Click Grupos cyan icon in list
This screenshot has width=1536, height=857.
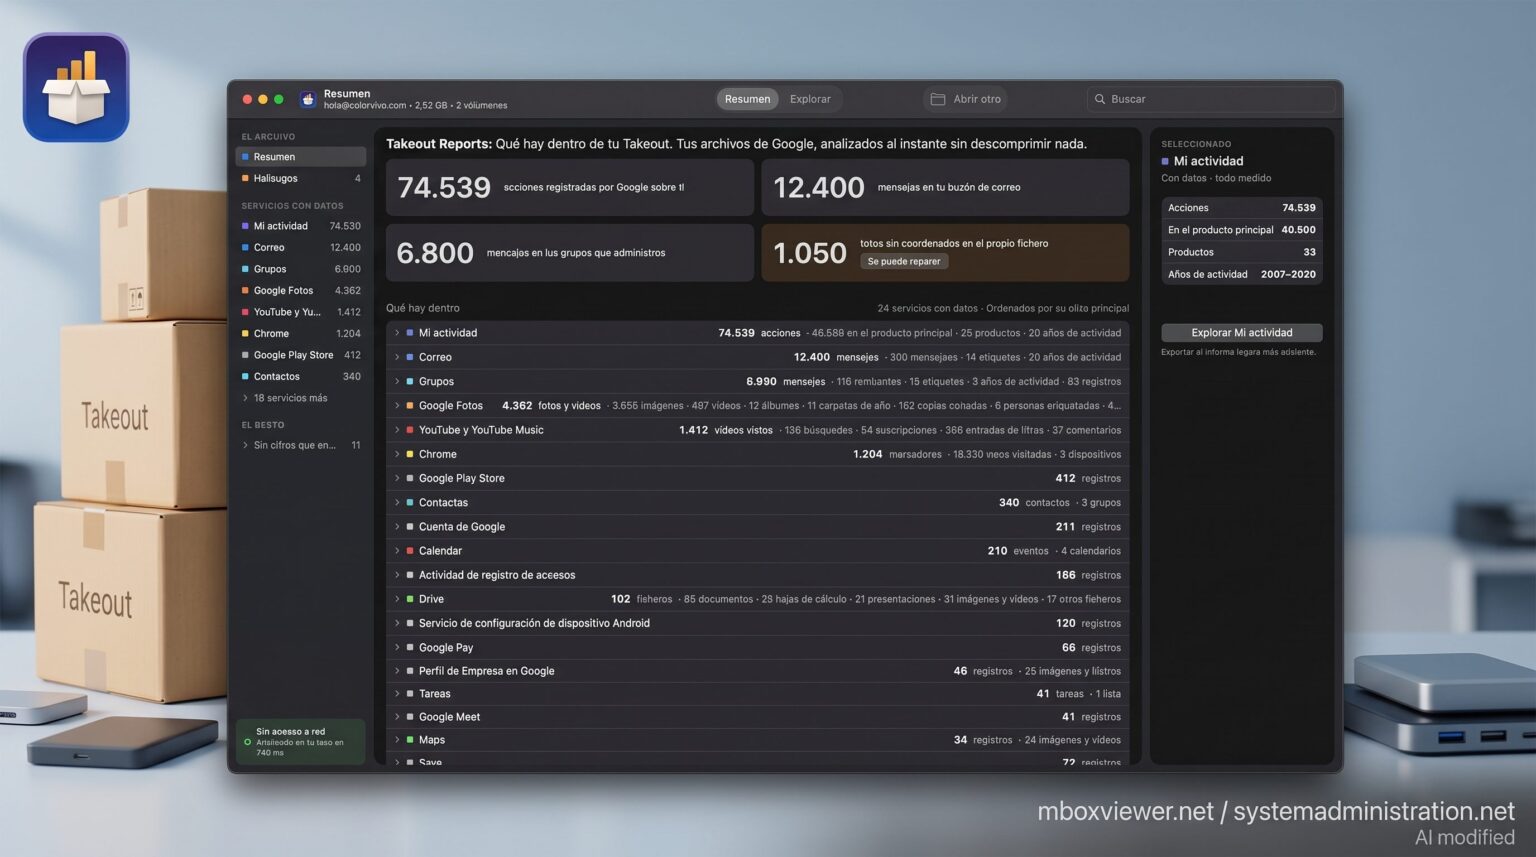pos(410,381)
